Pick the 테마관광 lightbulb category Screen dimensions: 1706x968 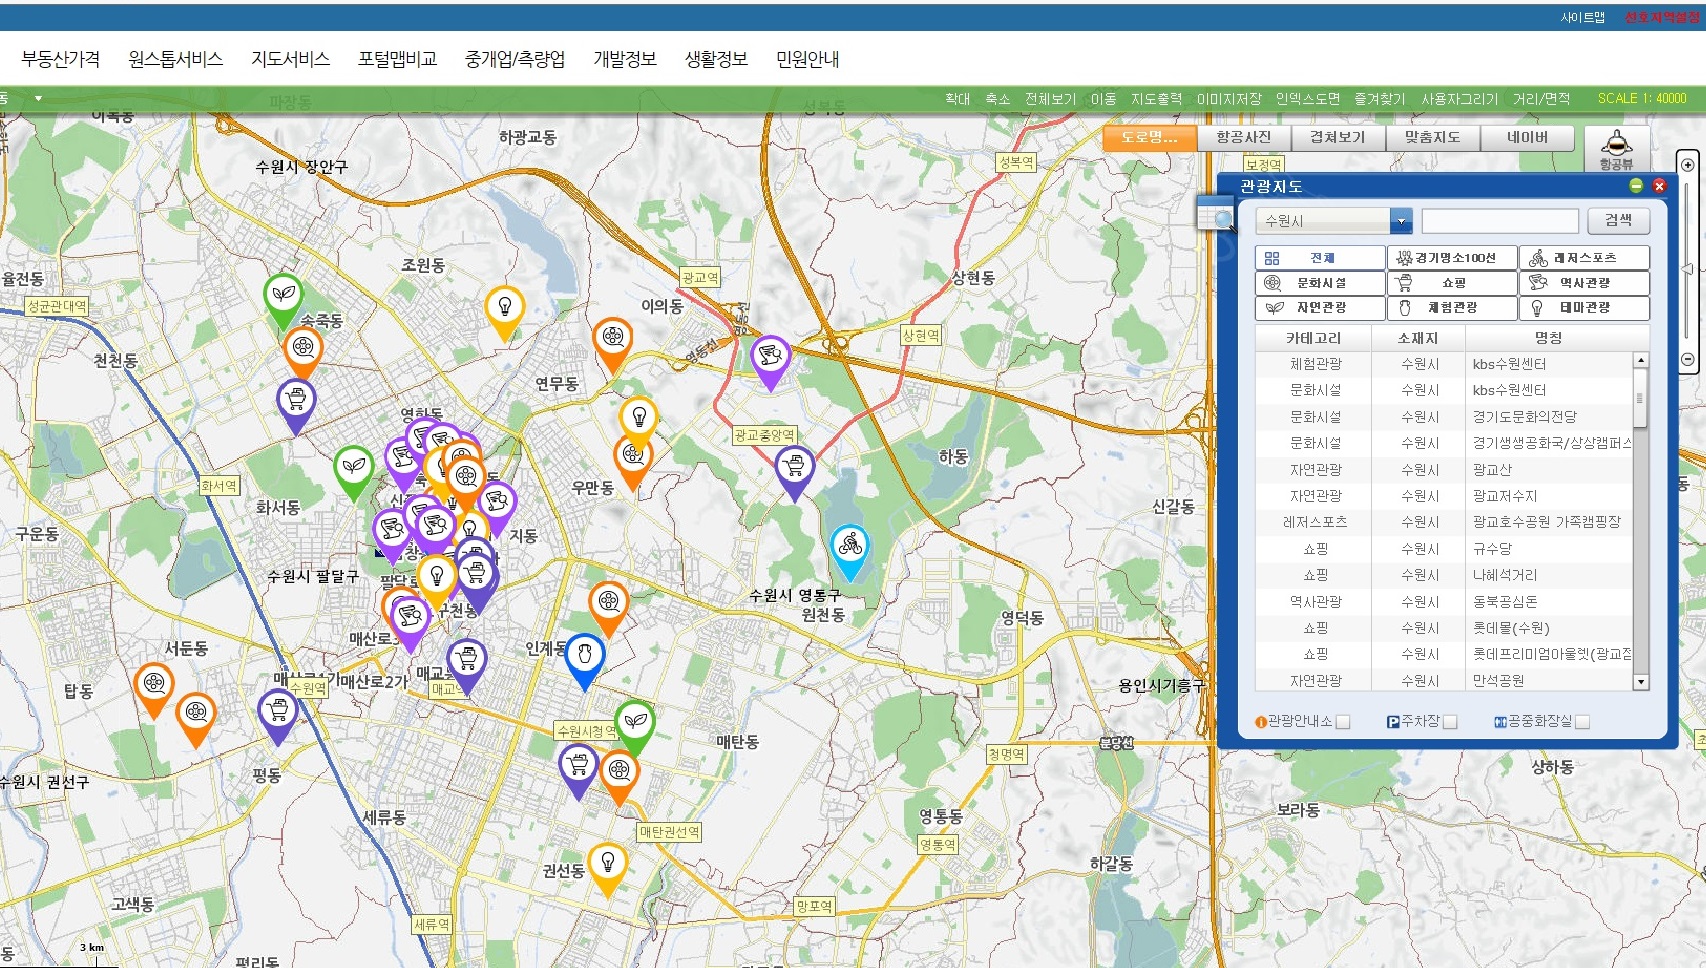(1584, 308)
